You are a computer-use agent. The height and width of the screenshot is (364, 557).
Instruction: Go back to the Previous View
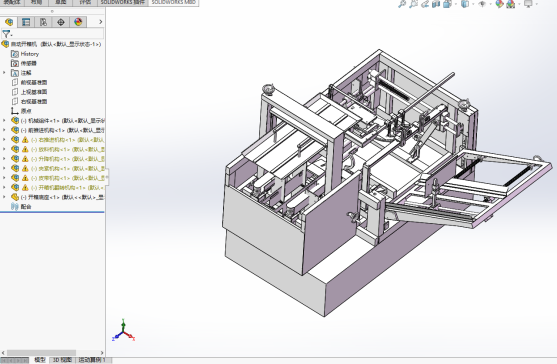(x=425, y=4)
